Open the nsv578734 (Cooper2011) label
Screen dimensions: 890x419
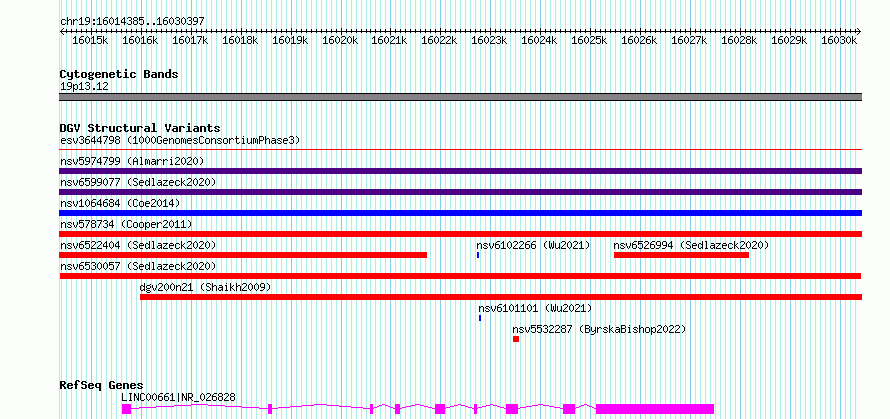click(x=126, y=224)
